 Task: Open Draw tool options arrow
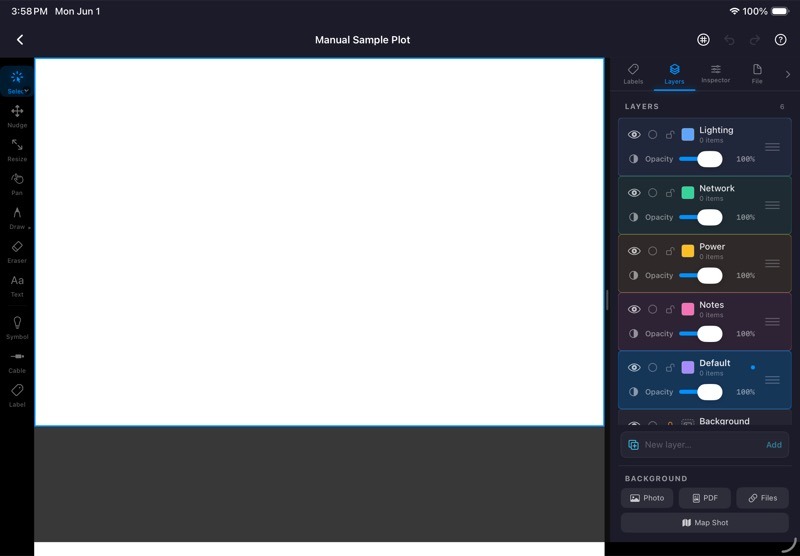pos(29,228)
